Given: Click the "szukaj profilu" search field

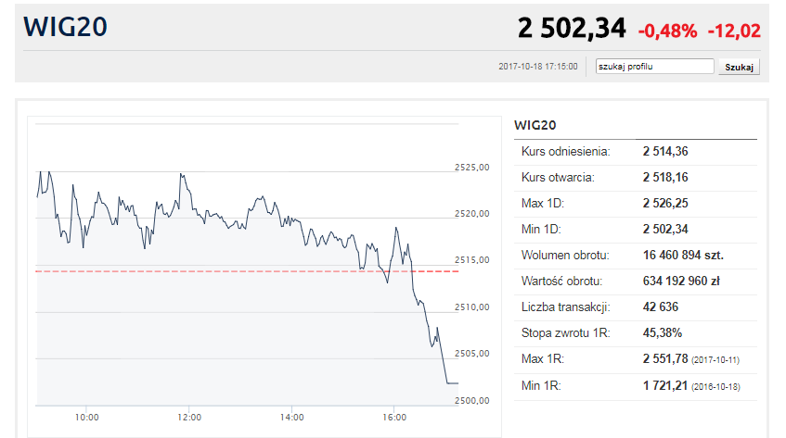Looking at the screenshot, I should point(654,67).
